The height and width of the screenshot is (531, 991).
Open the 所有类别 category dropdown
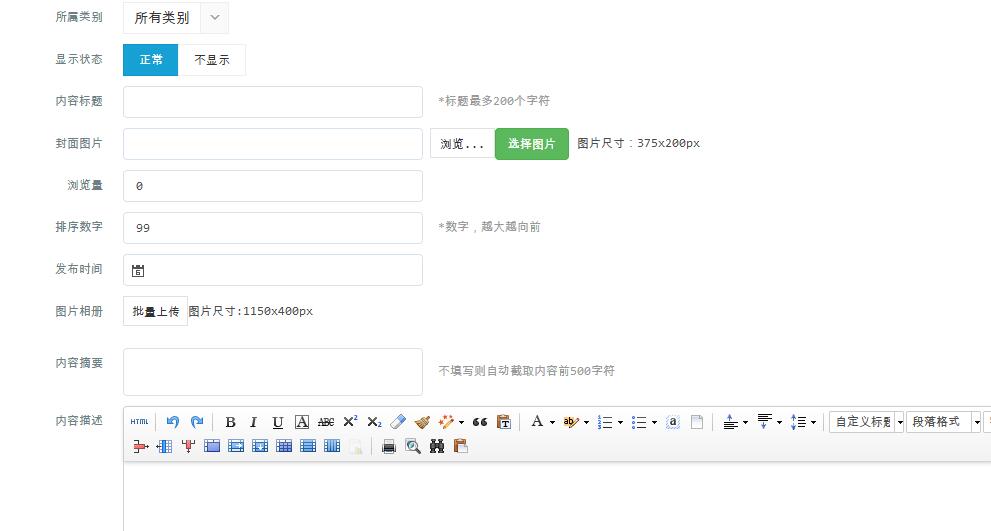[x=175, y=18]
